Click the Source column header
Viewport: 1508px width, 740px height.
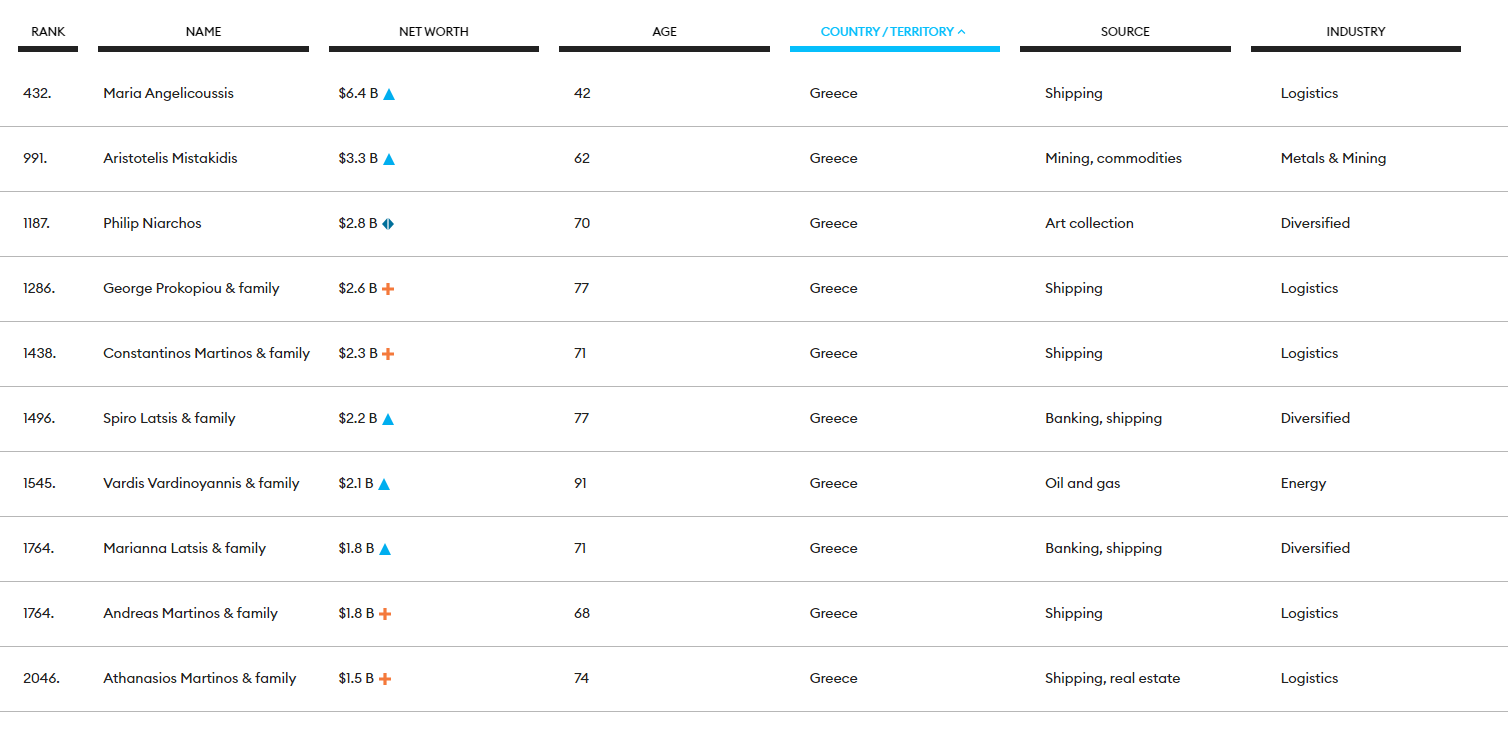pos(1125,32)
